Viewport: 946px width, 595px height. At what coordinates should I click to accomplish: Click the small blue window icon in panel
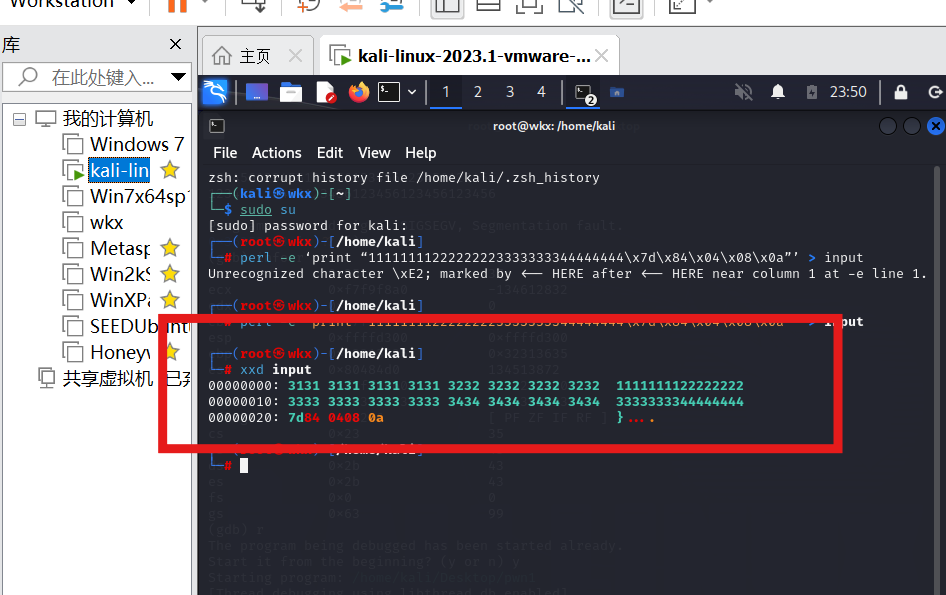pos(617,92)
